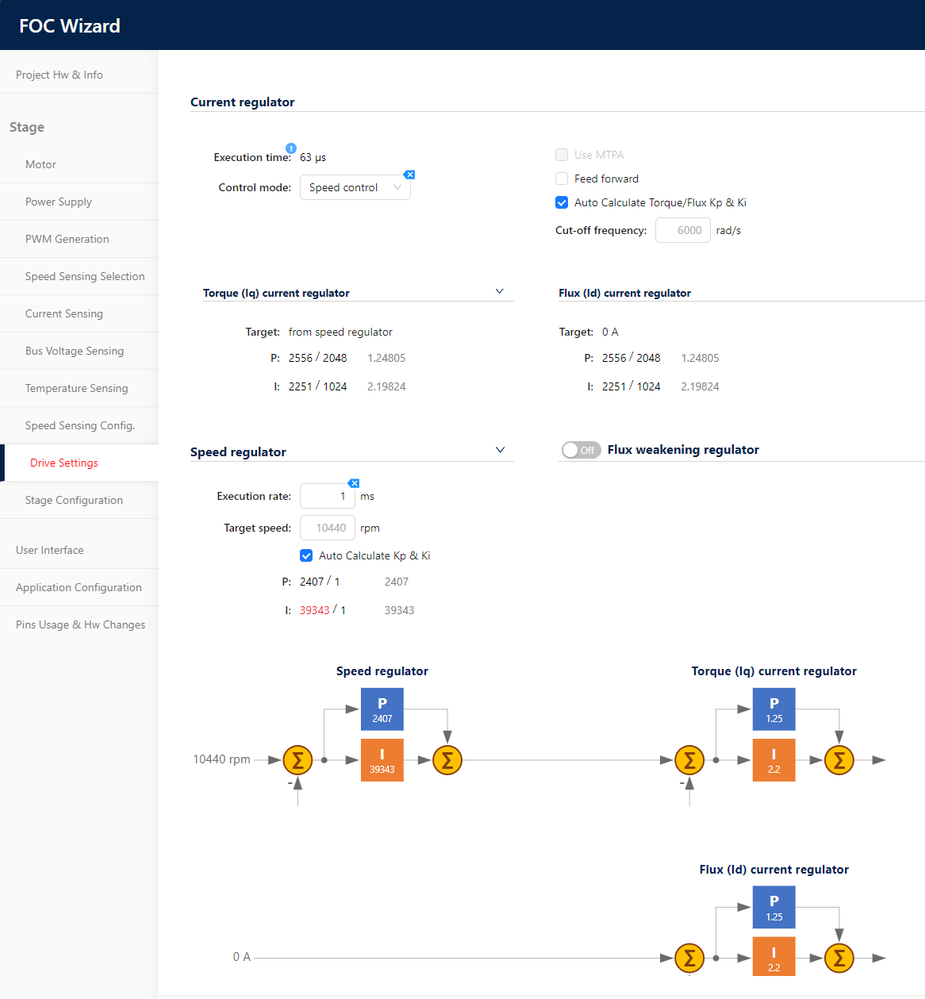925x999 pixels.
Task: Click Flux P value 2556 / 2048
Action: (x=631, y=358)
